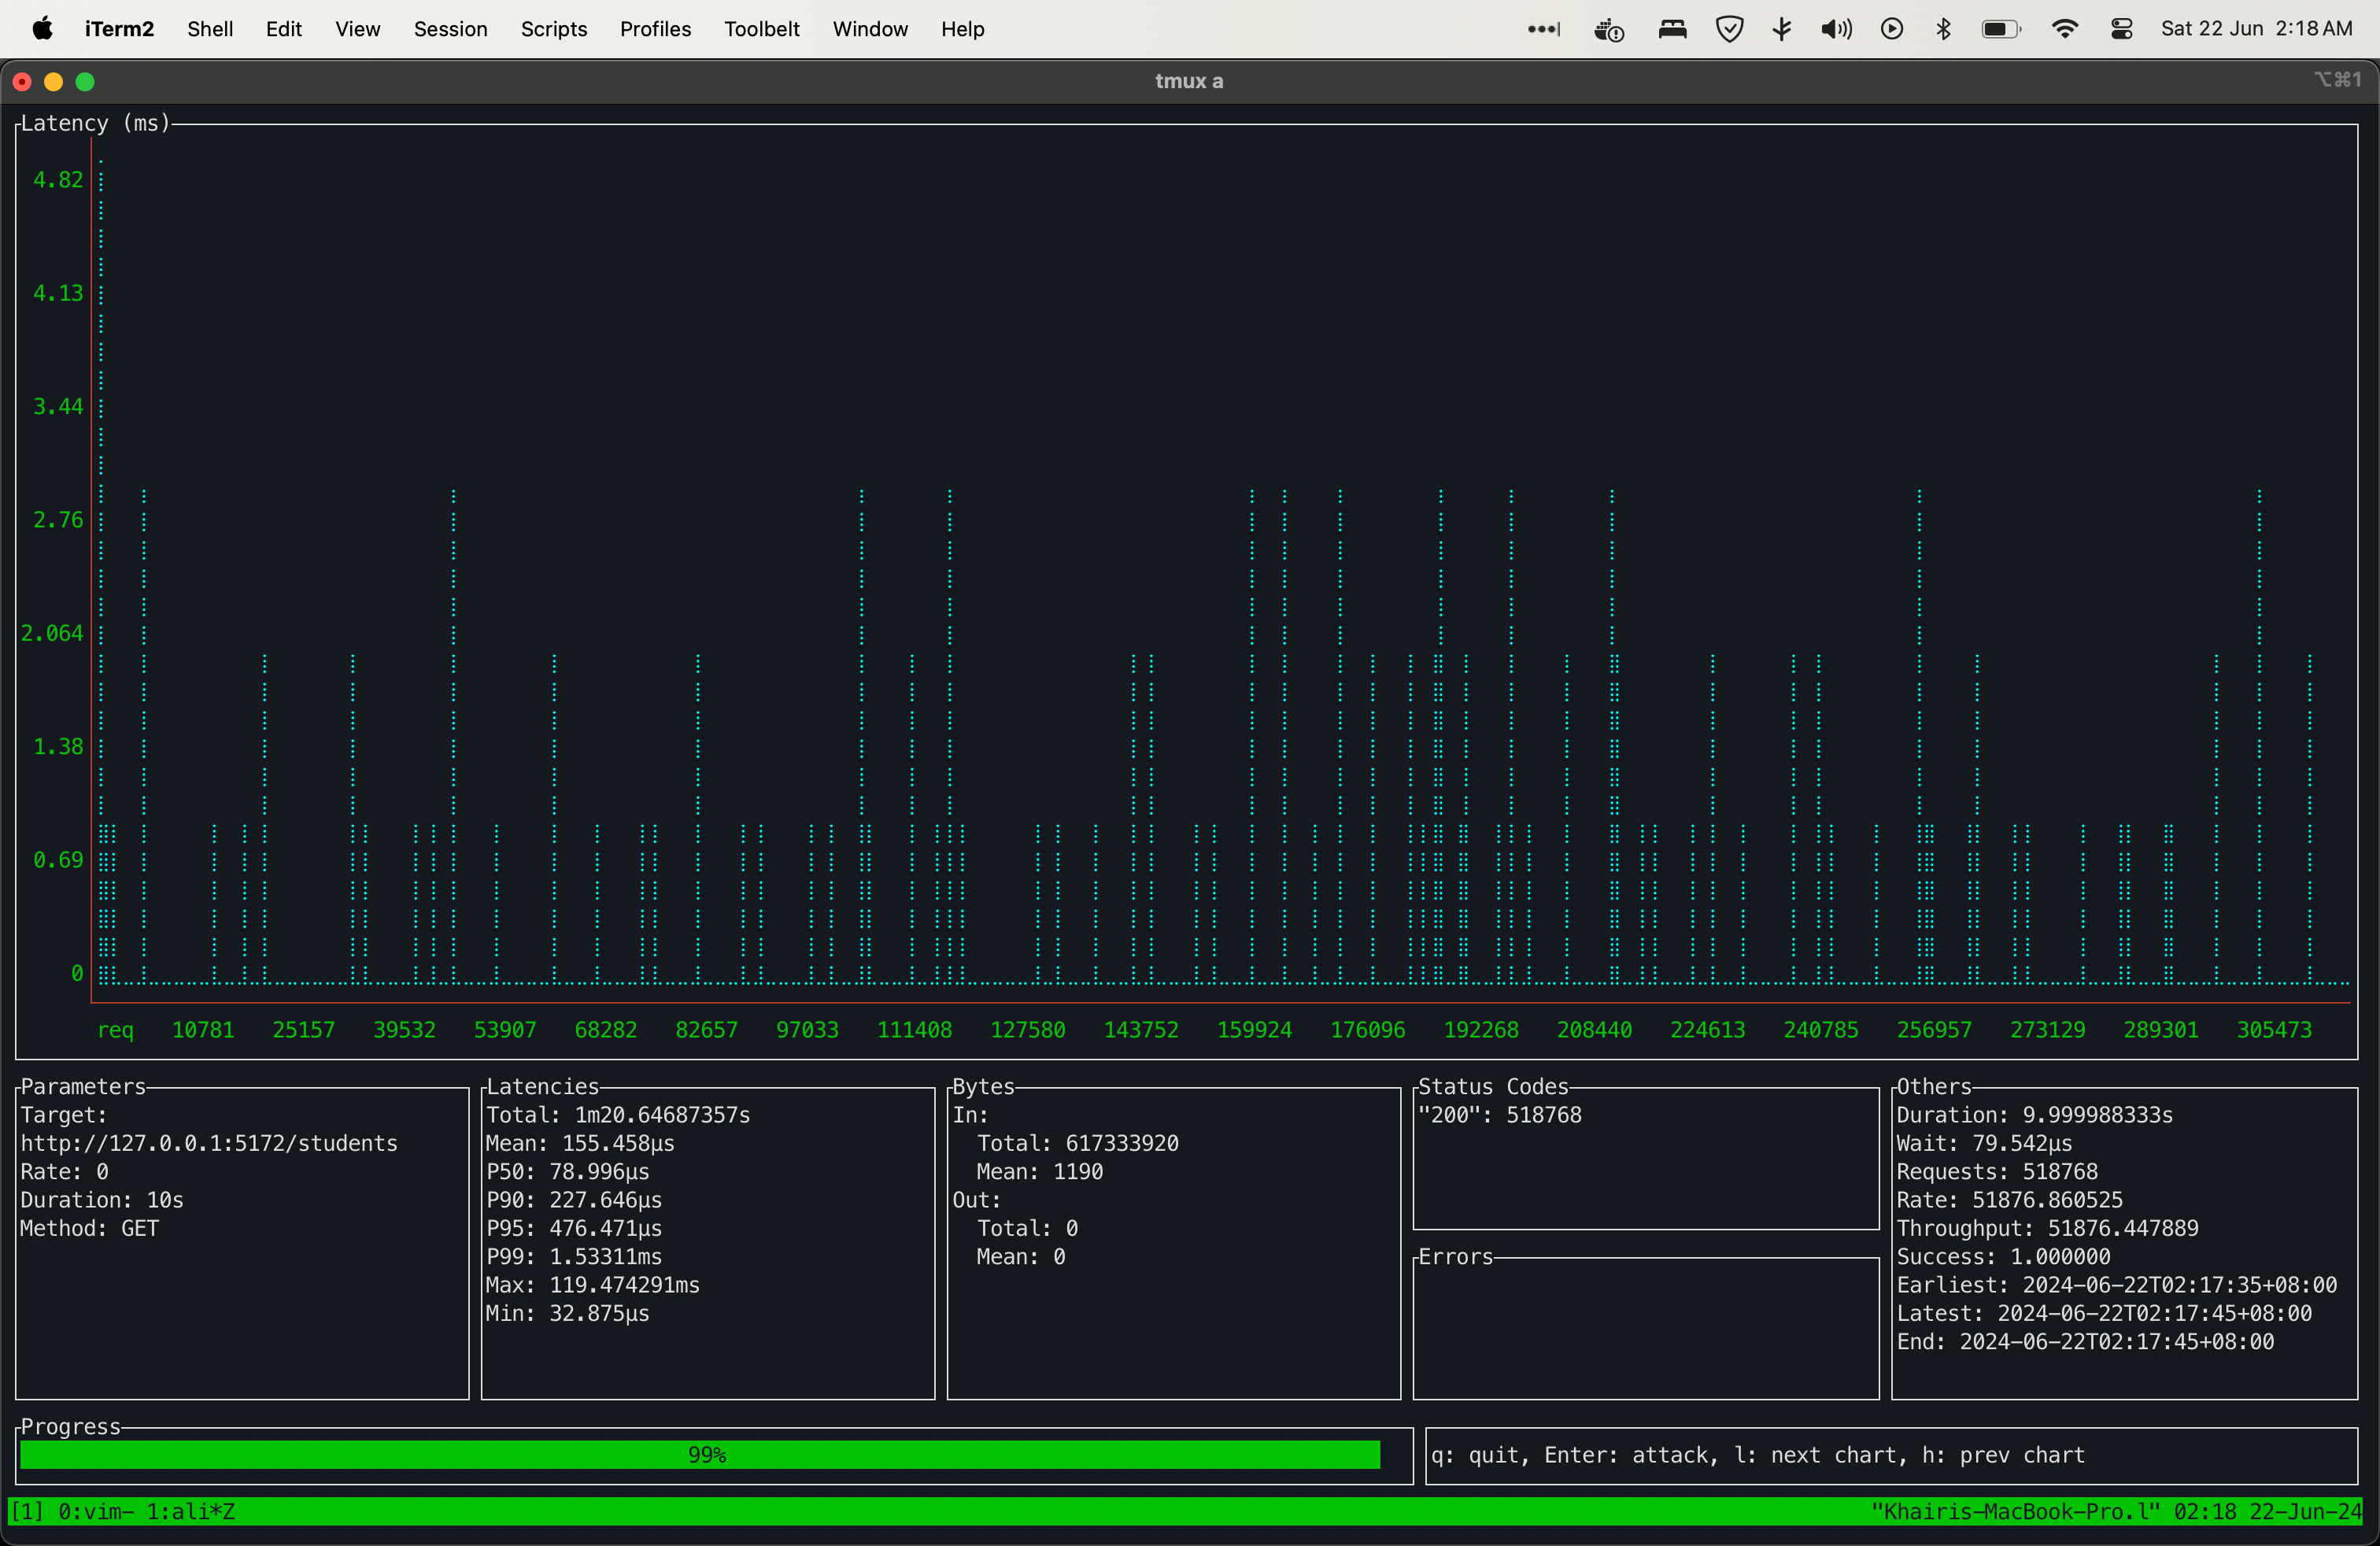Open Control Center toggles icon

point(2121,29)
